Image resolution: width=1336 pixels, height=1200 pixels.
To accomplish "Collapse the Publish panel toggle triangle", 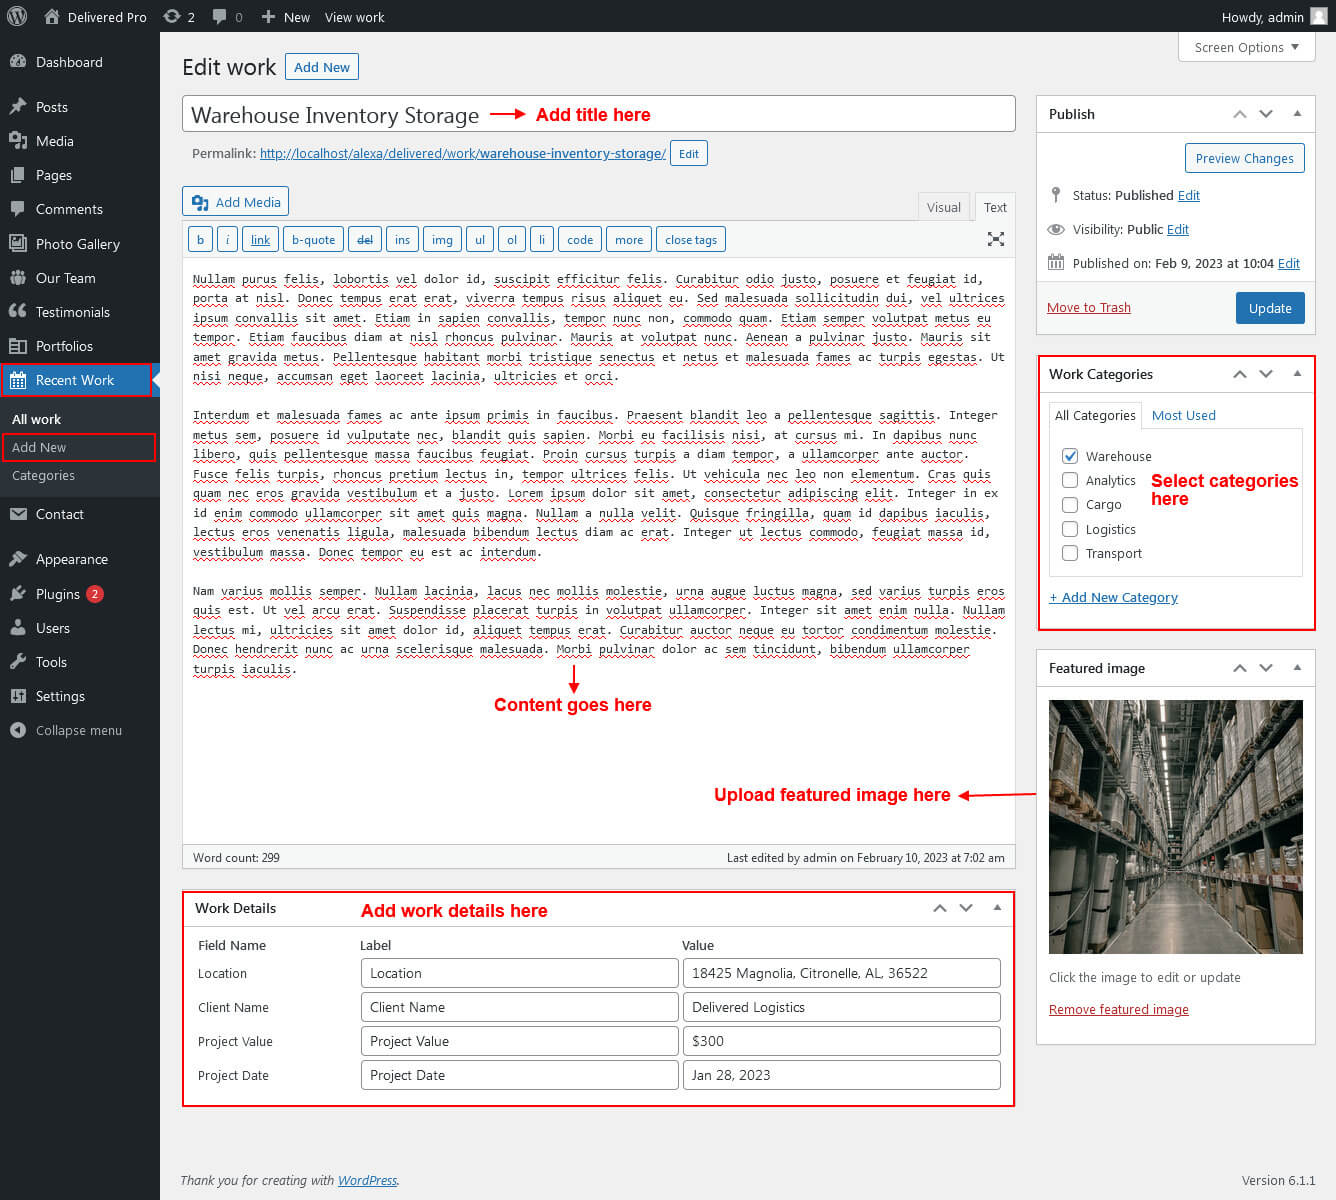I will (1297, 114).
